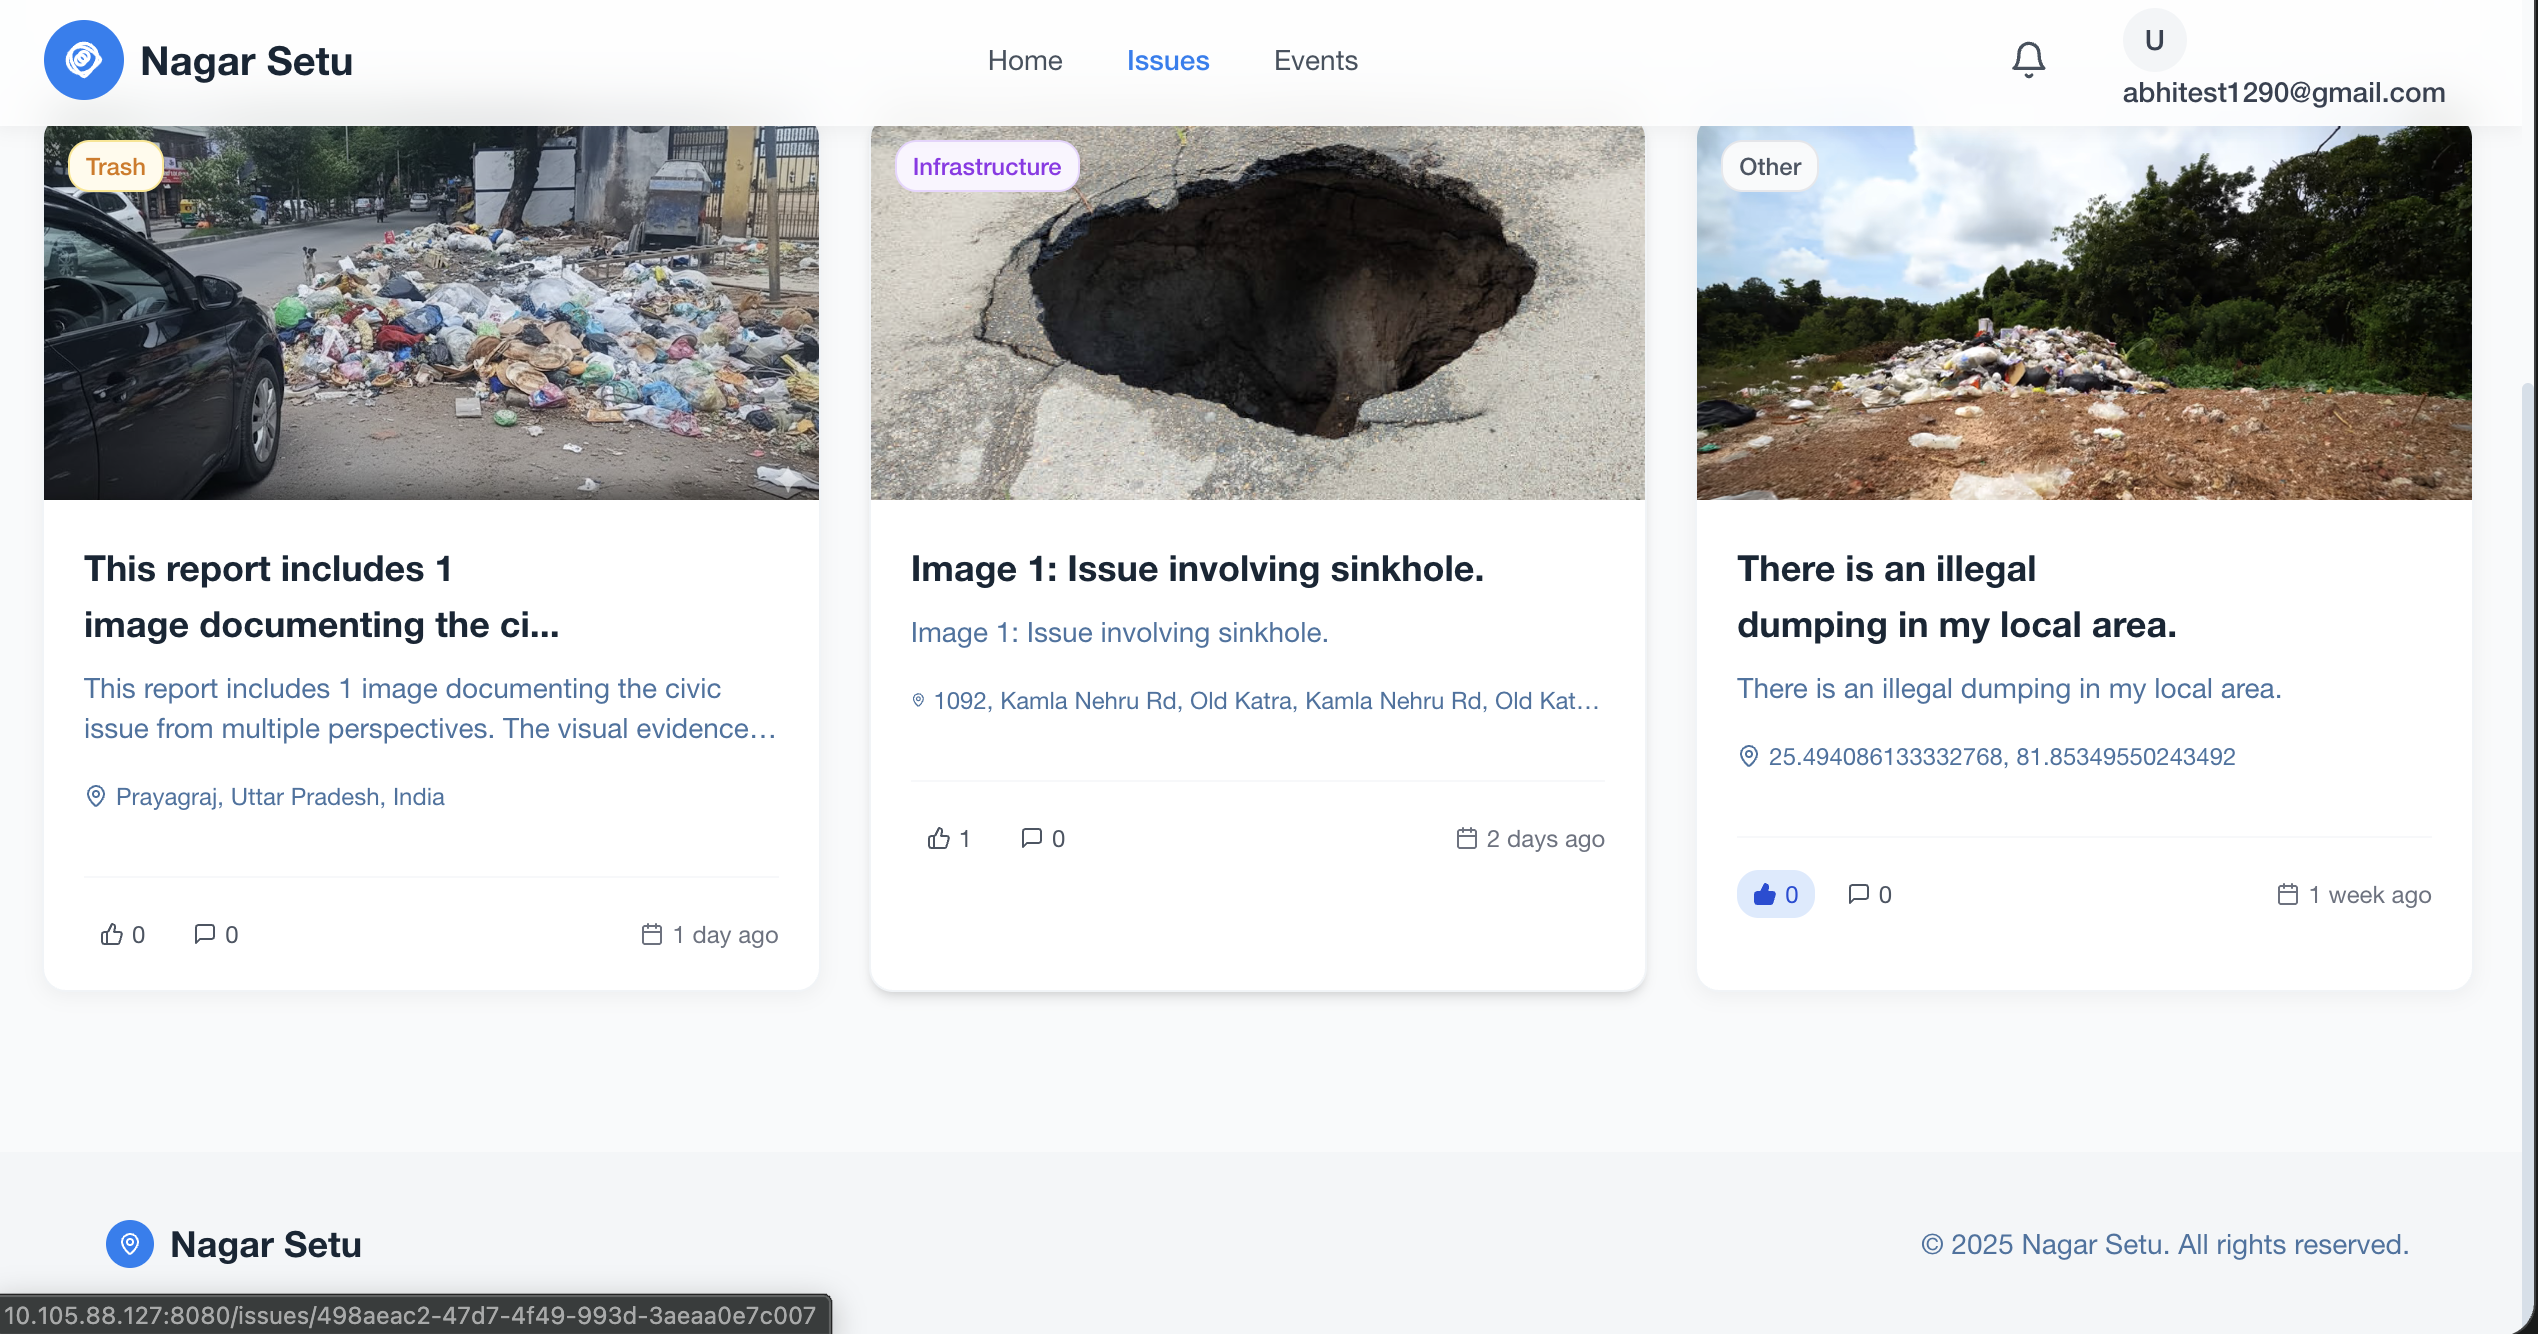Open comments on the sinkhole issue card

[1032, 838]
